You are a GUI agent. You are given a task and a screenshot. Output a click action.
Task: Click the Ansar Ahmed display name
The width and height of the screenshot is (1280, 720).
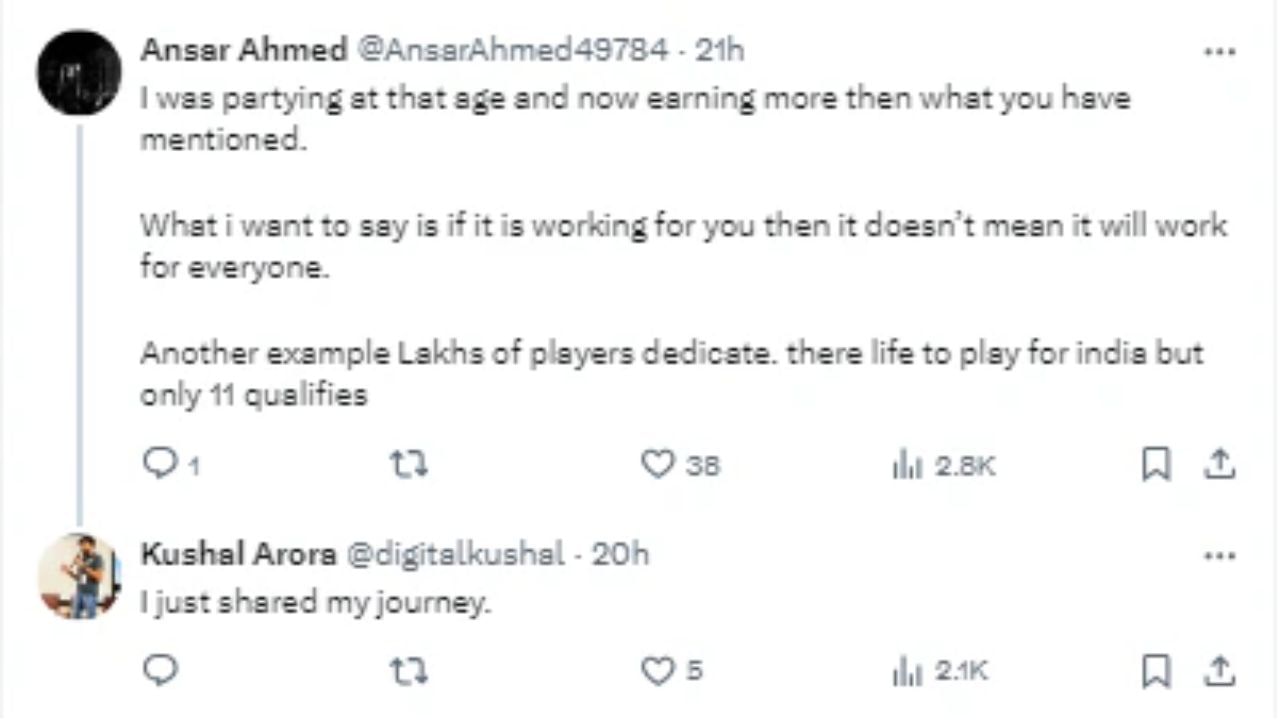click(243, 50)
